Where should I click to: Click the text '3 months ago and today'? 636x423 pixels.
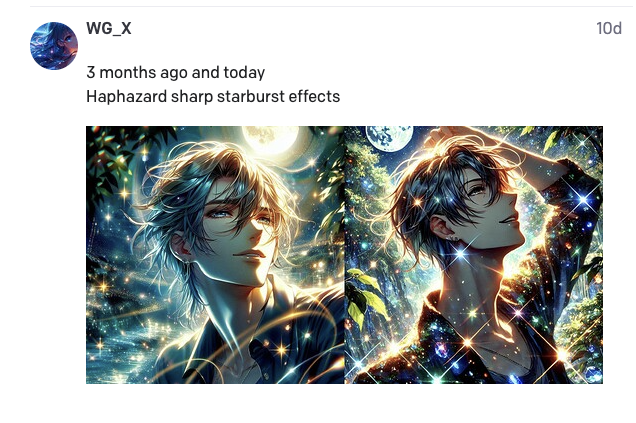[176, 73]
